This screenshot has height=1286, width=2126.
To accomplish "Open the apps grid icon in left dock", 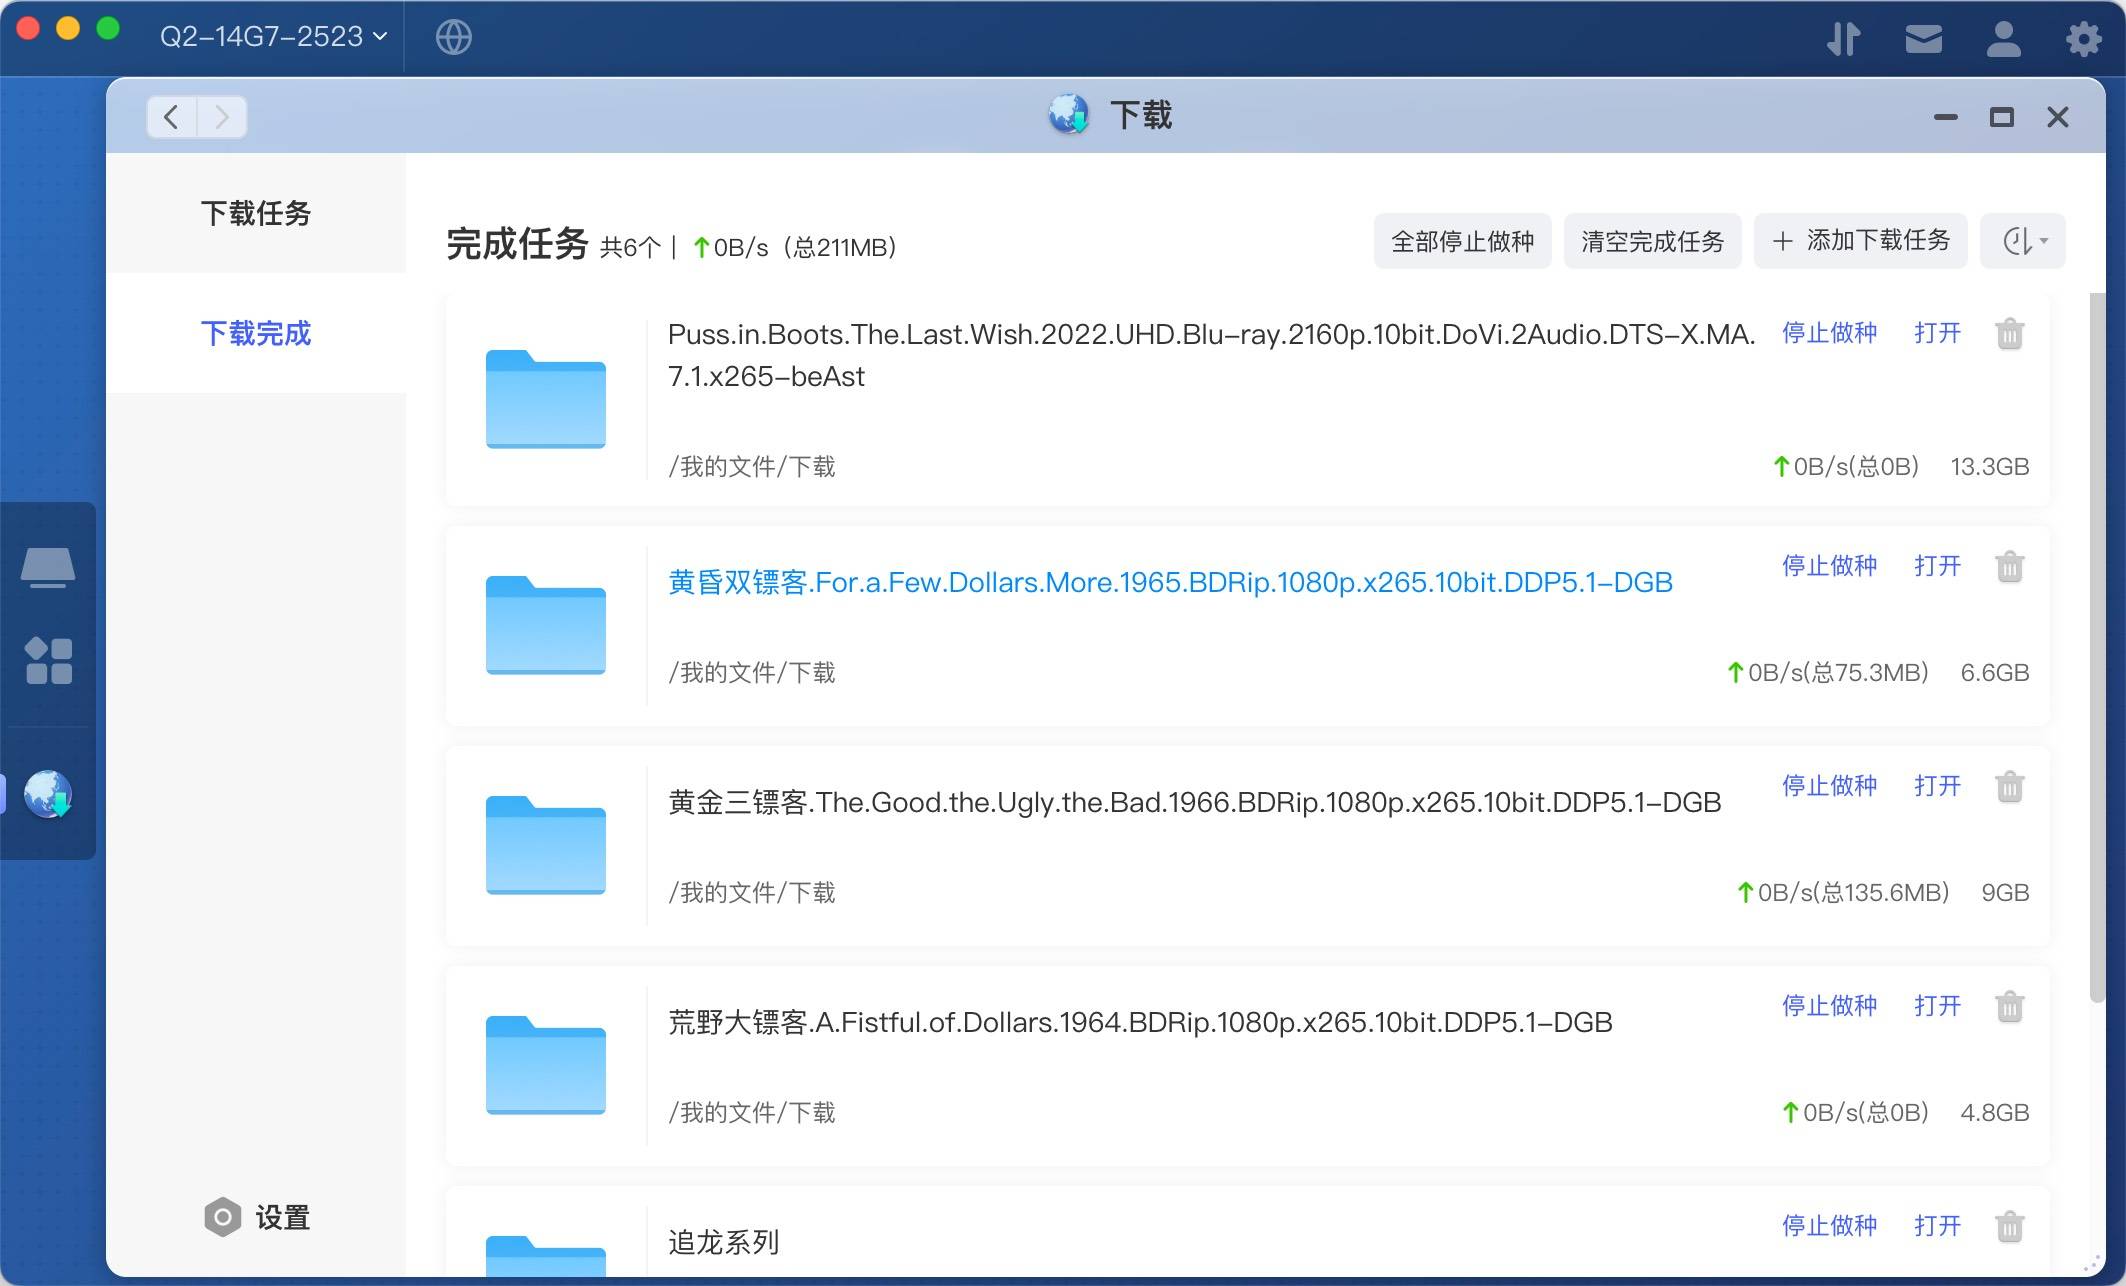I will [x=48, y=660].
